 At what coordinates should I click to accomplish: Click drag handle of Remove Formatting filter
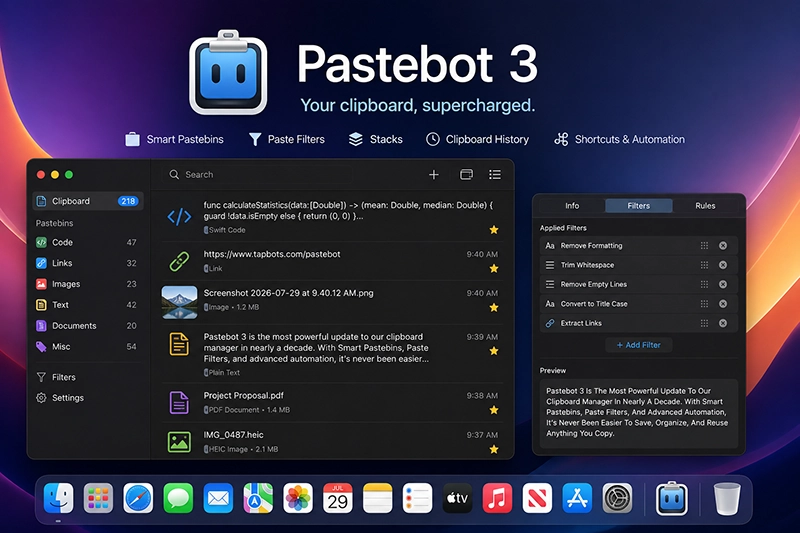coord(705,246)
